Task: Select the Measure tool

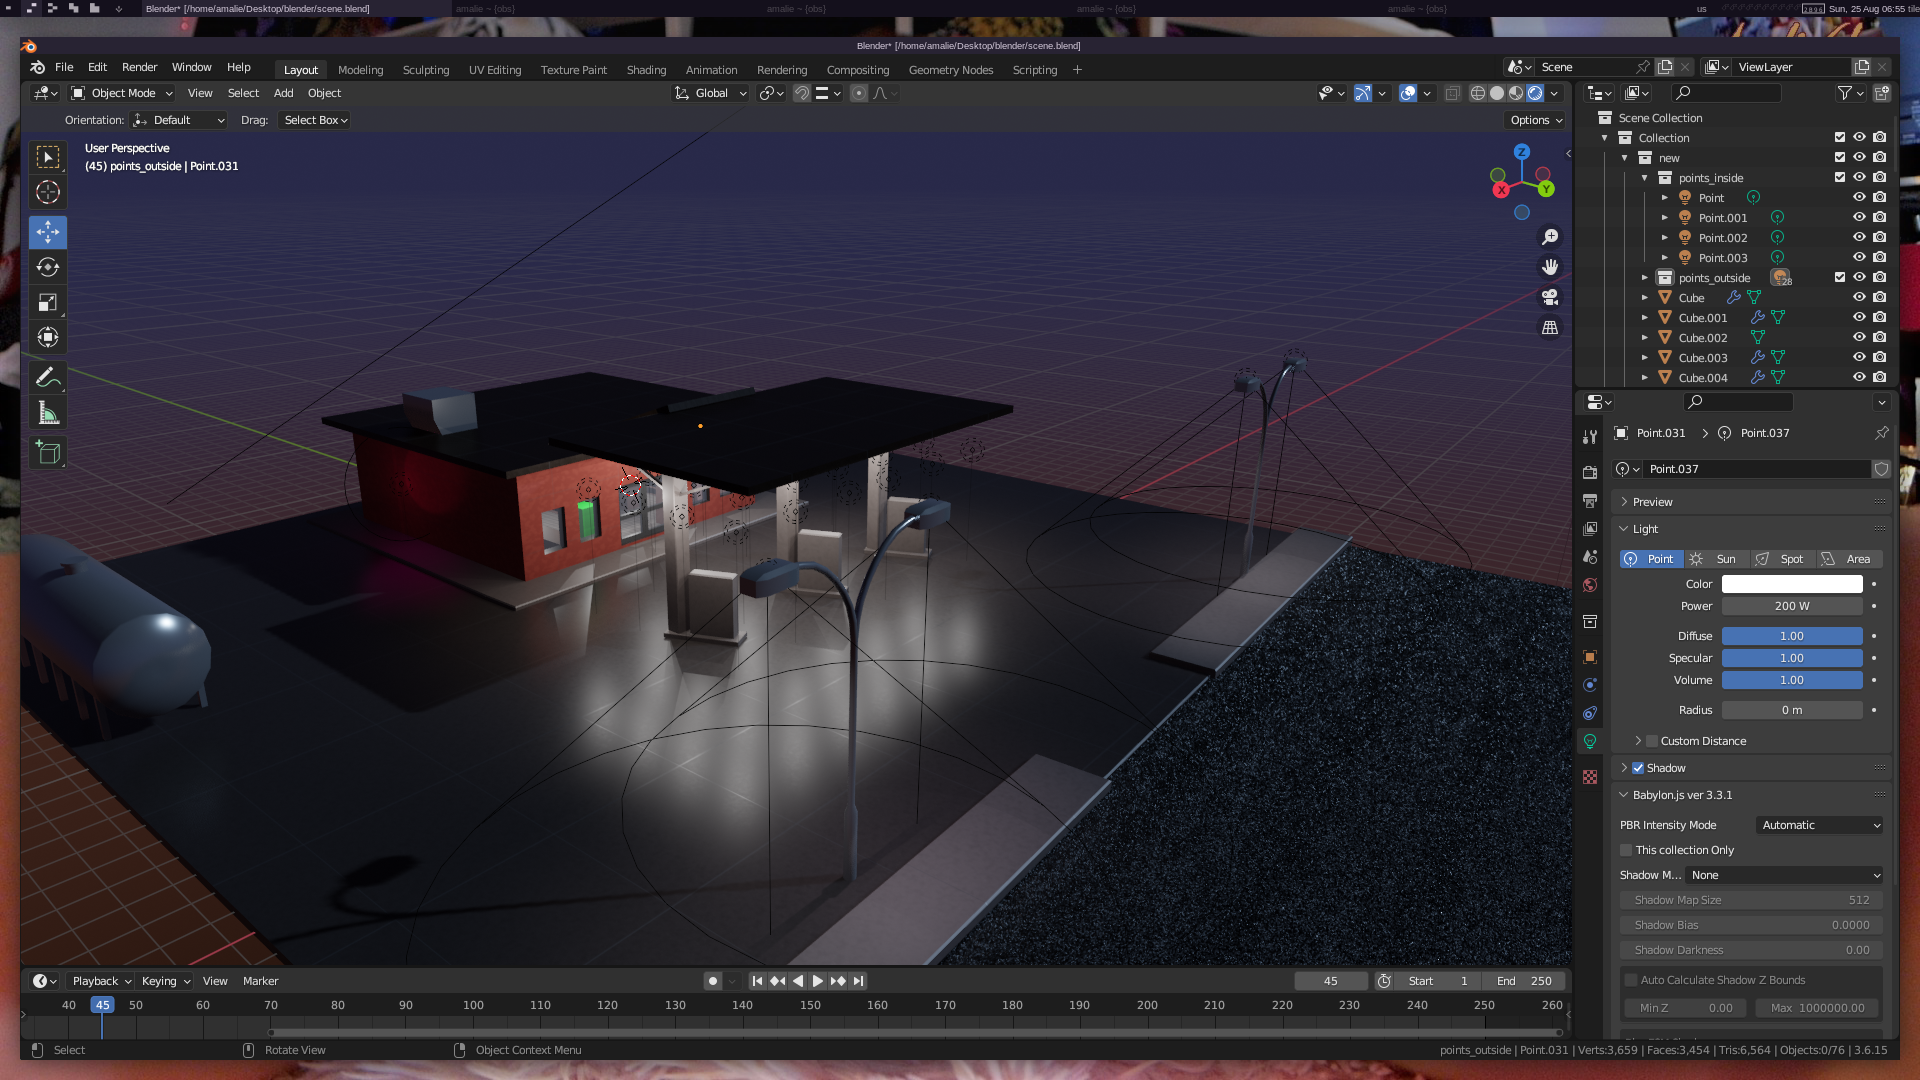Action: [47, 413]
